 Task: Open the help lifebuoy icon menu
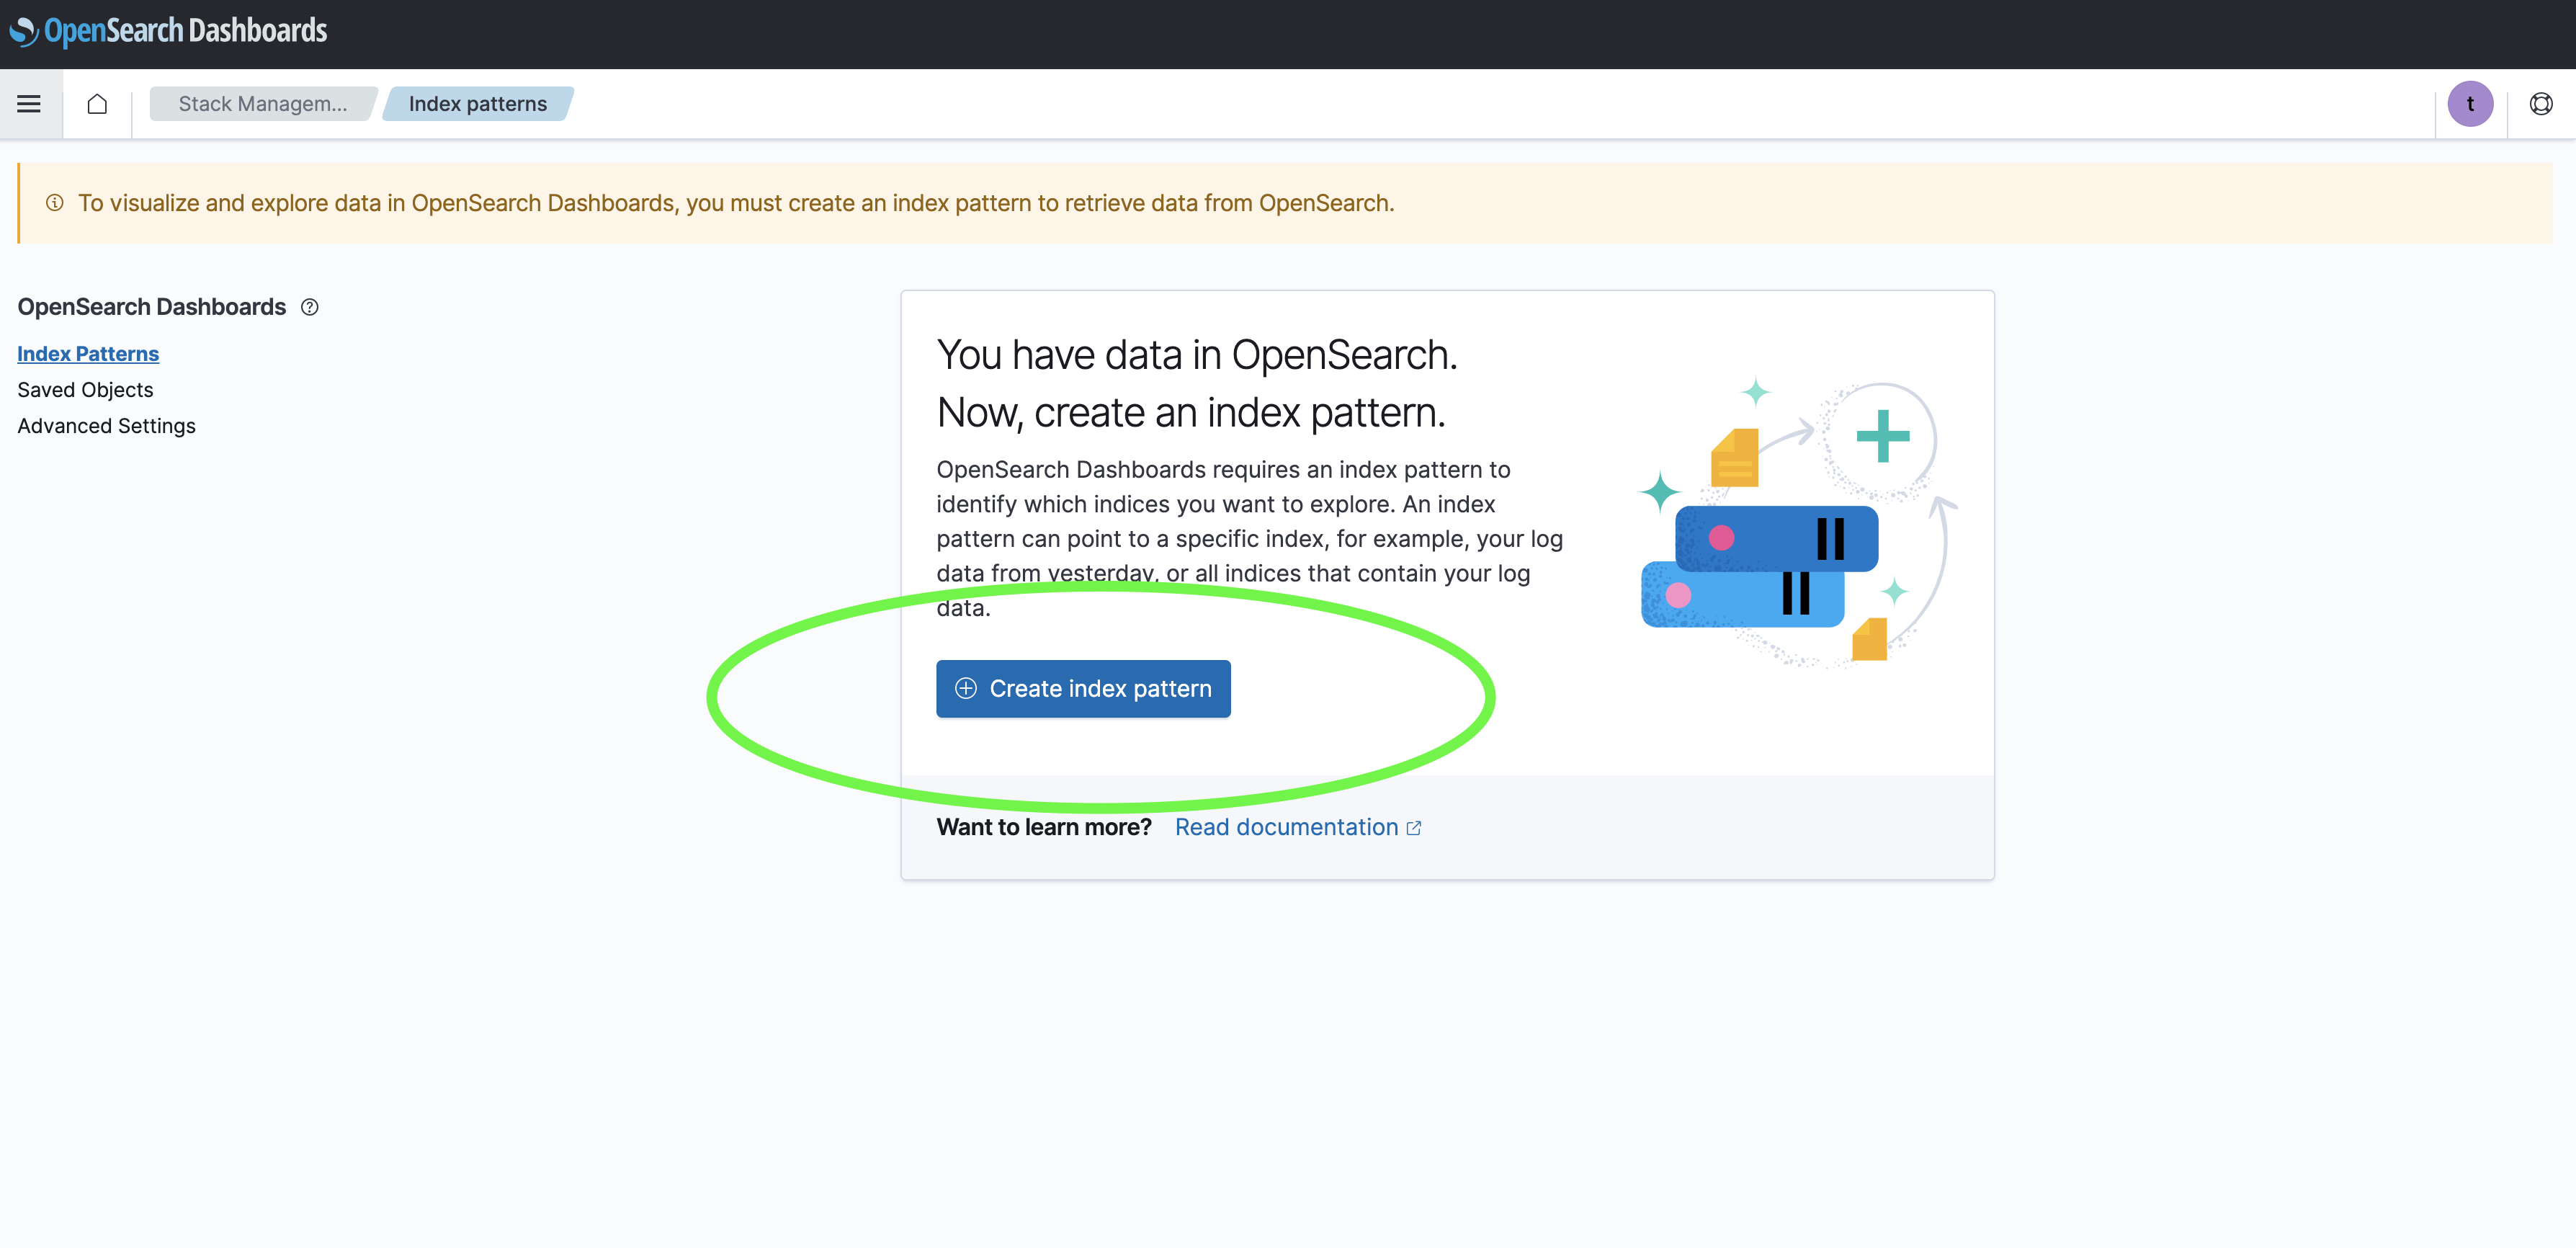pos(2540,104)
